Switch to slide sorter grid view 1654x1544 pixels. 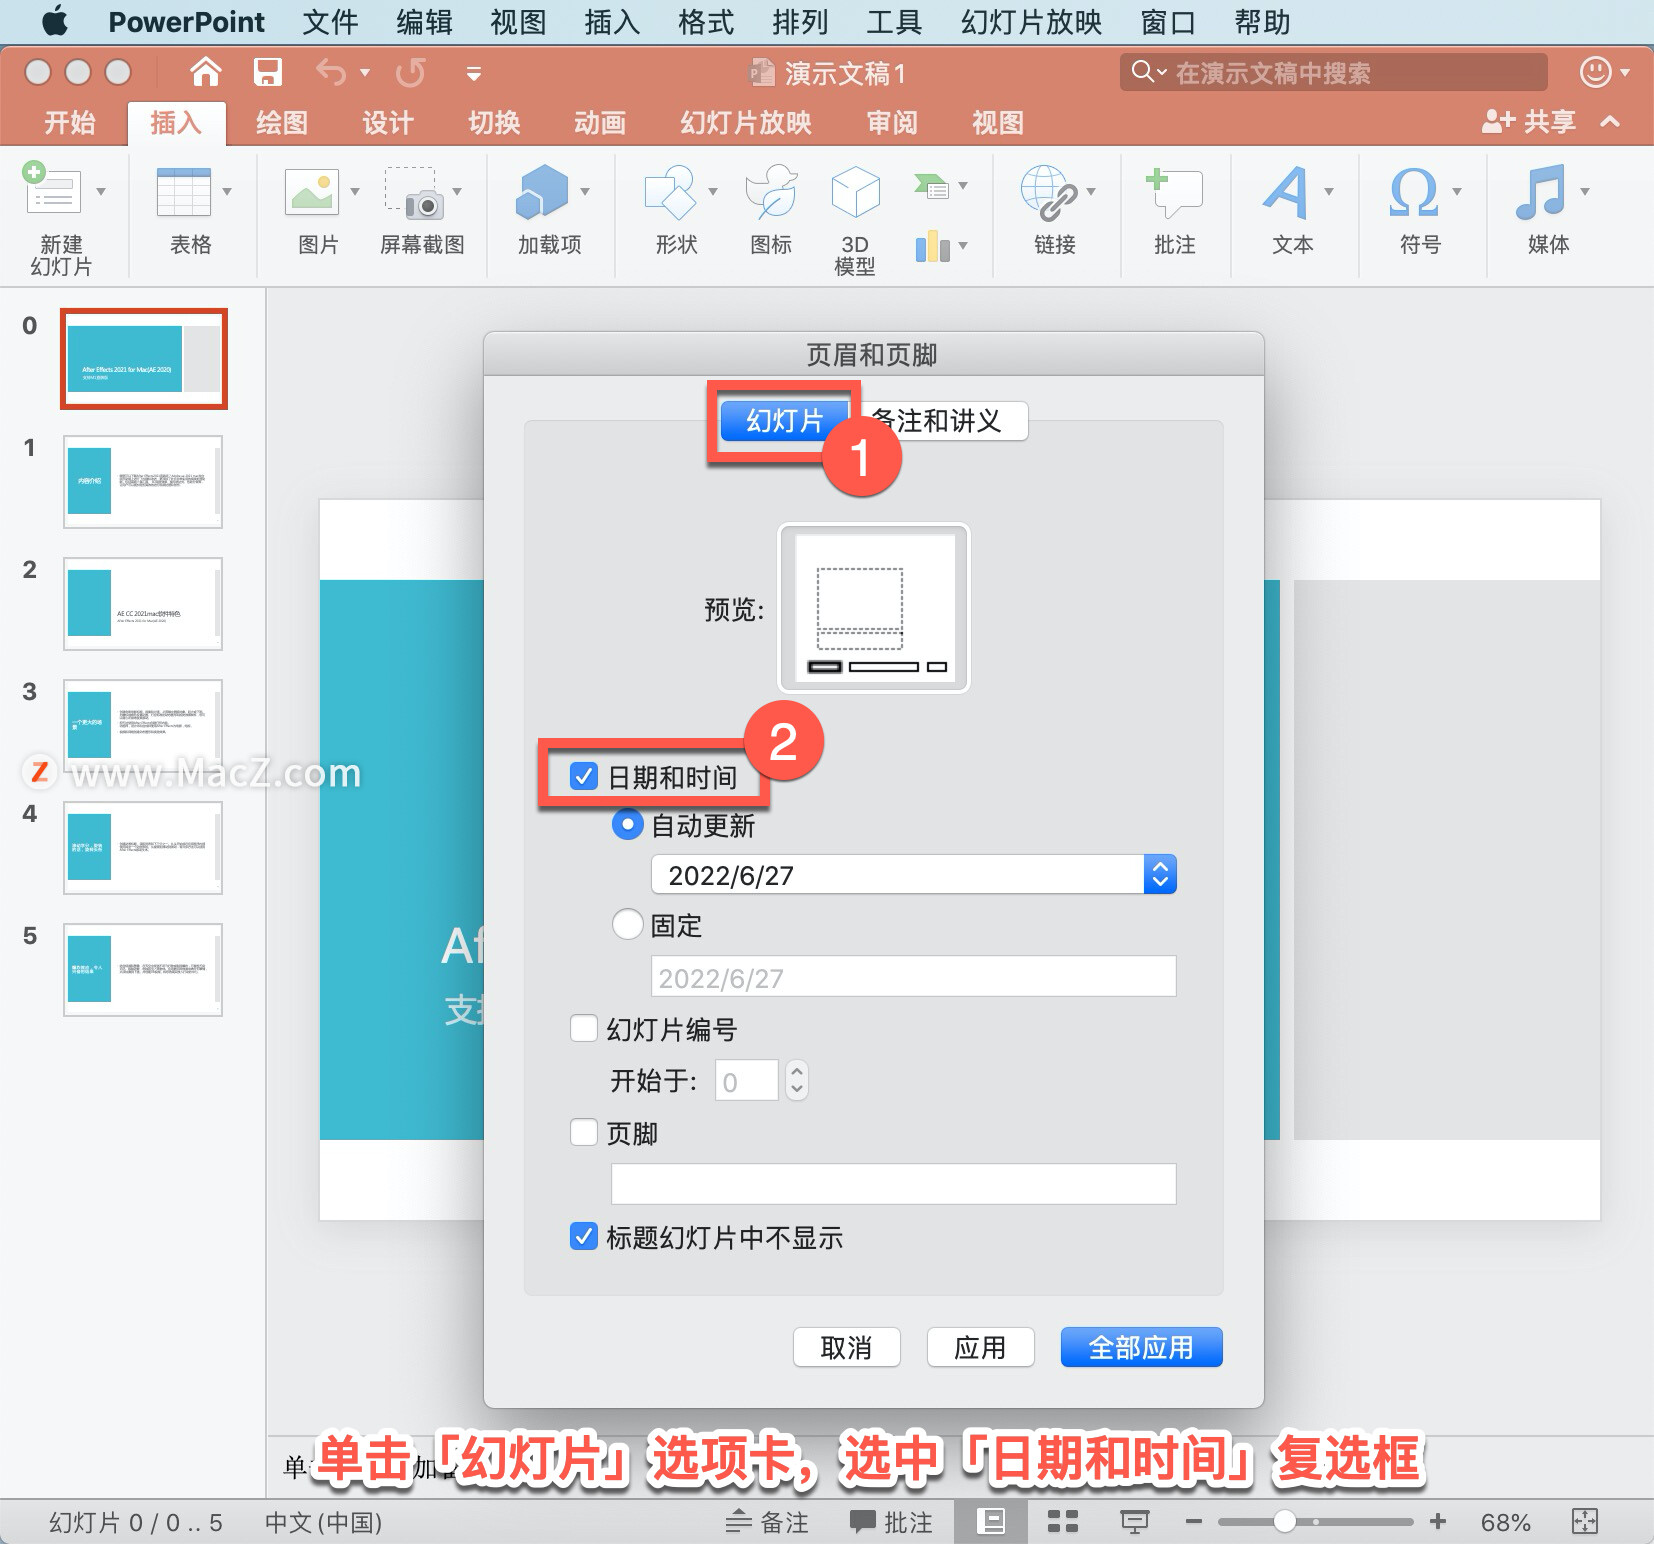click(1062, 1522)
